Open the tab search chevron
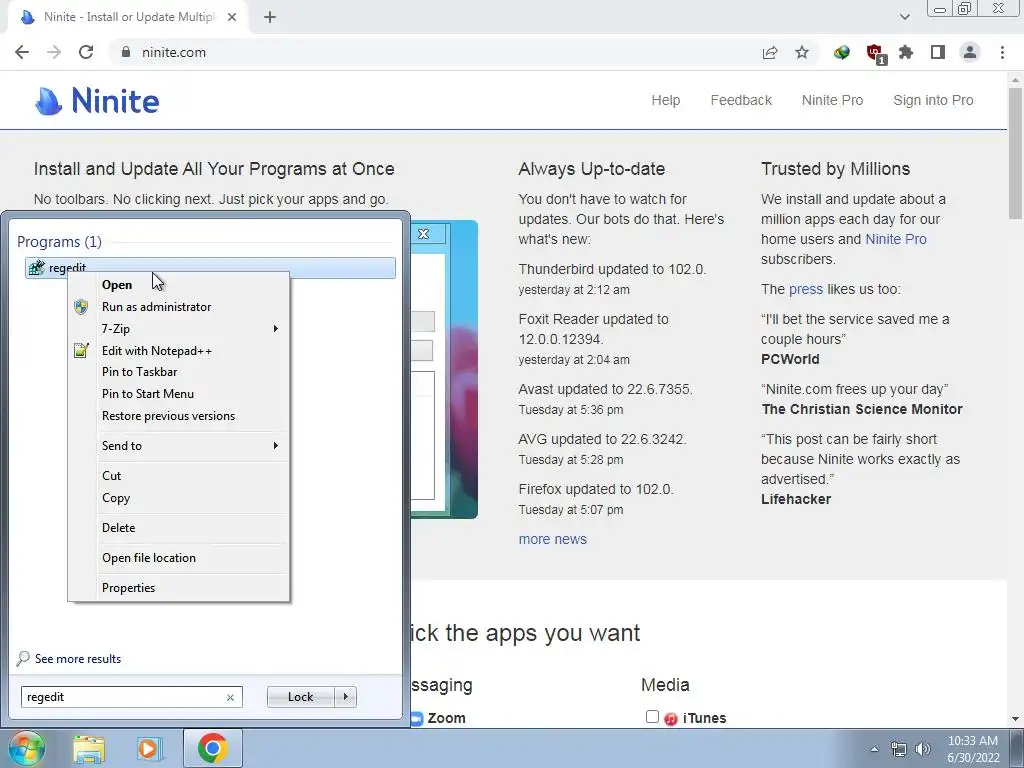 [x=904, y=17]
